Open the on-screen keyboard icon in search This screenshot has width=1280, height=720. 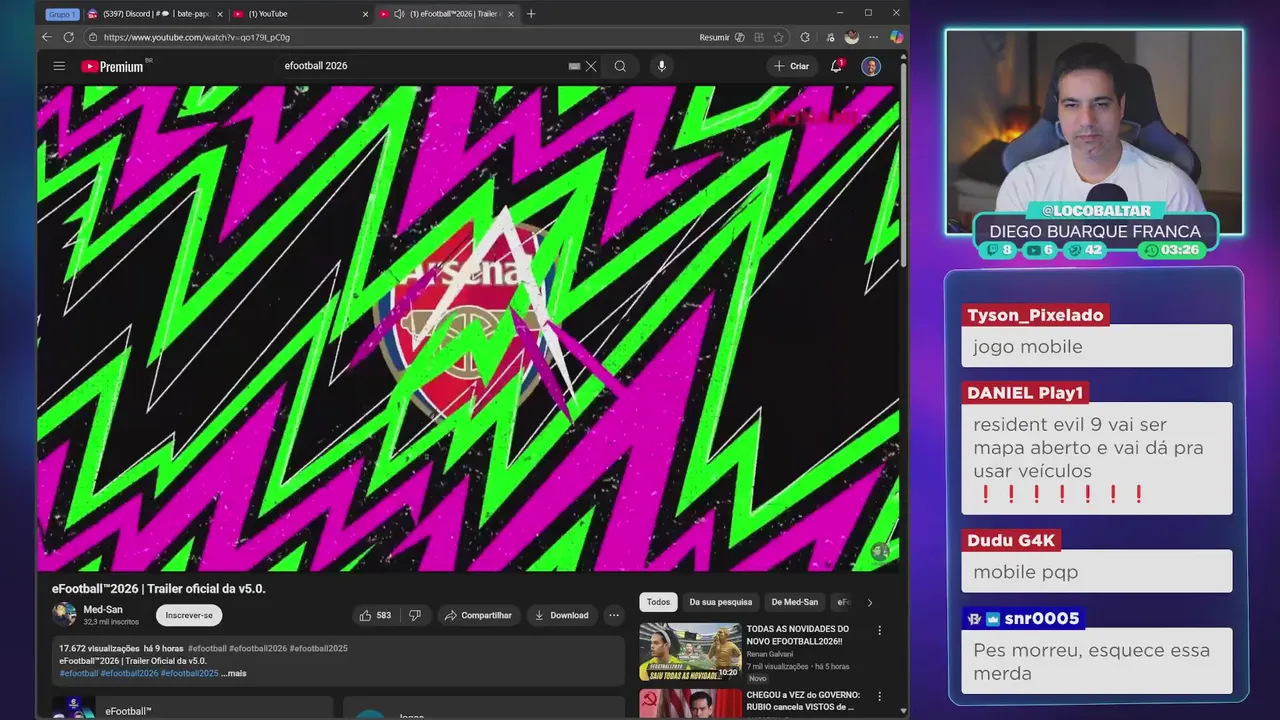point(574,66)
